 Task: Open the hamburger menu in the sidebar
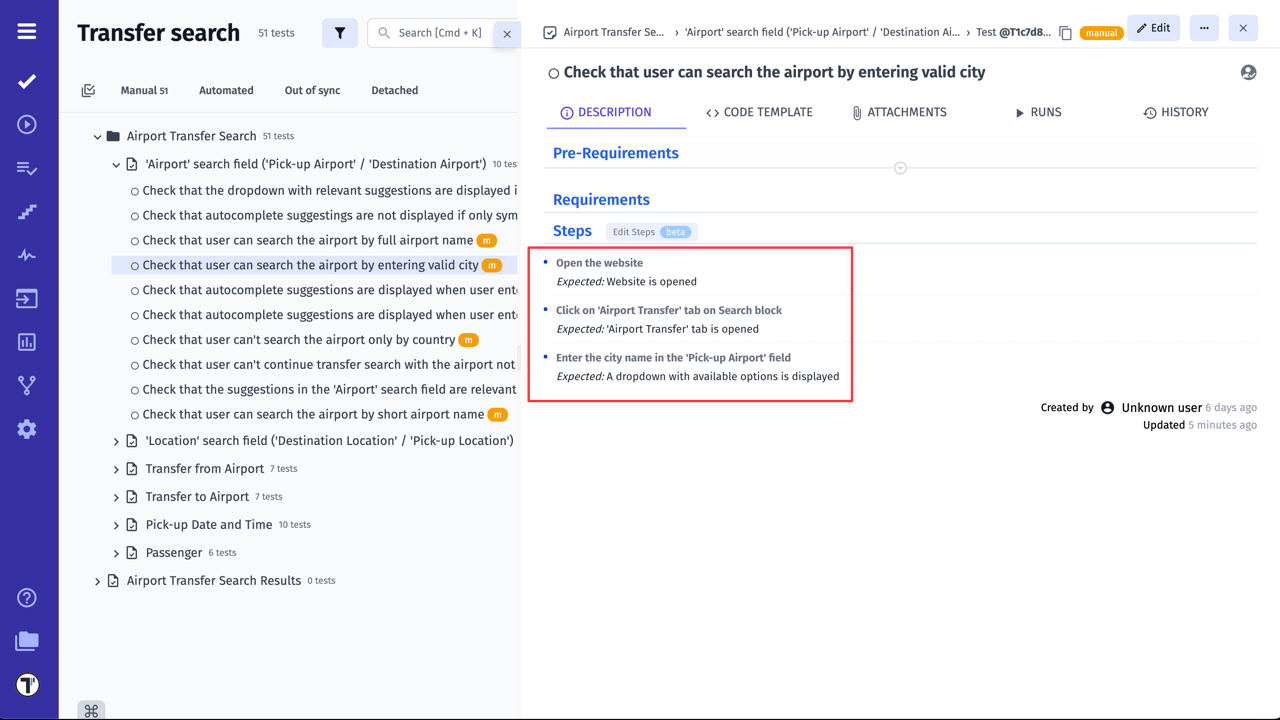(x=27, y=32)
